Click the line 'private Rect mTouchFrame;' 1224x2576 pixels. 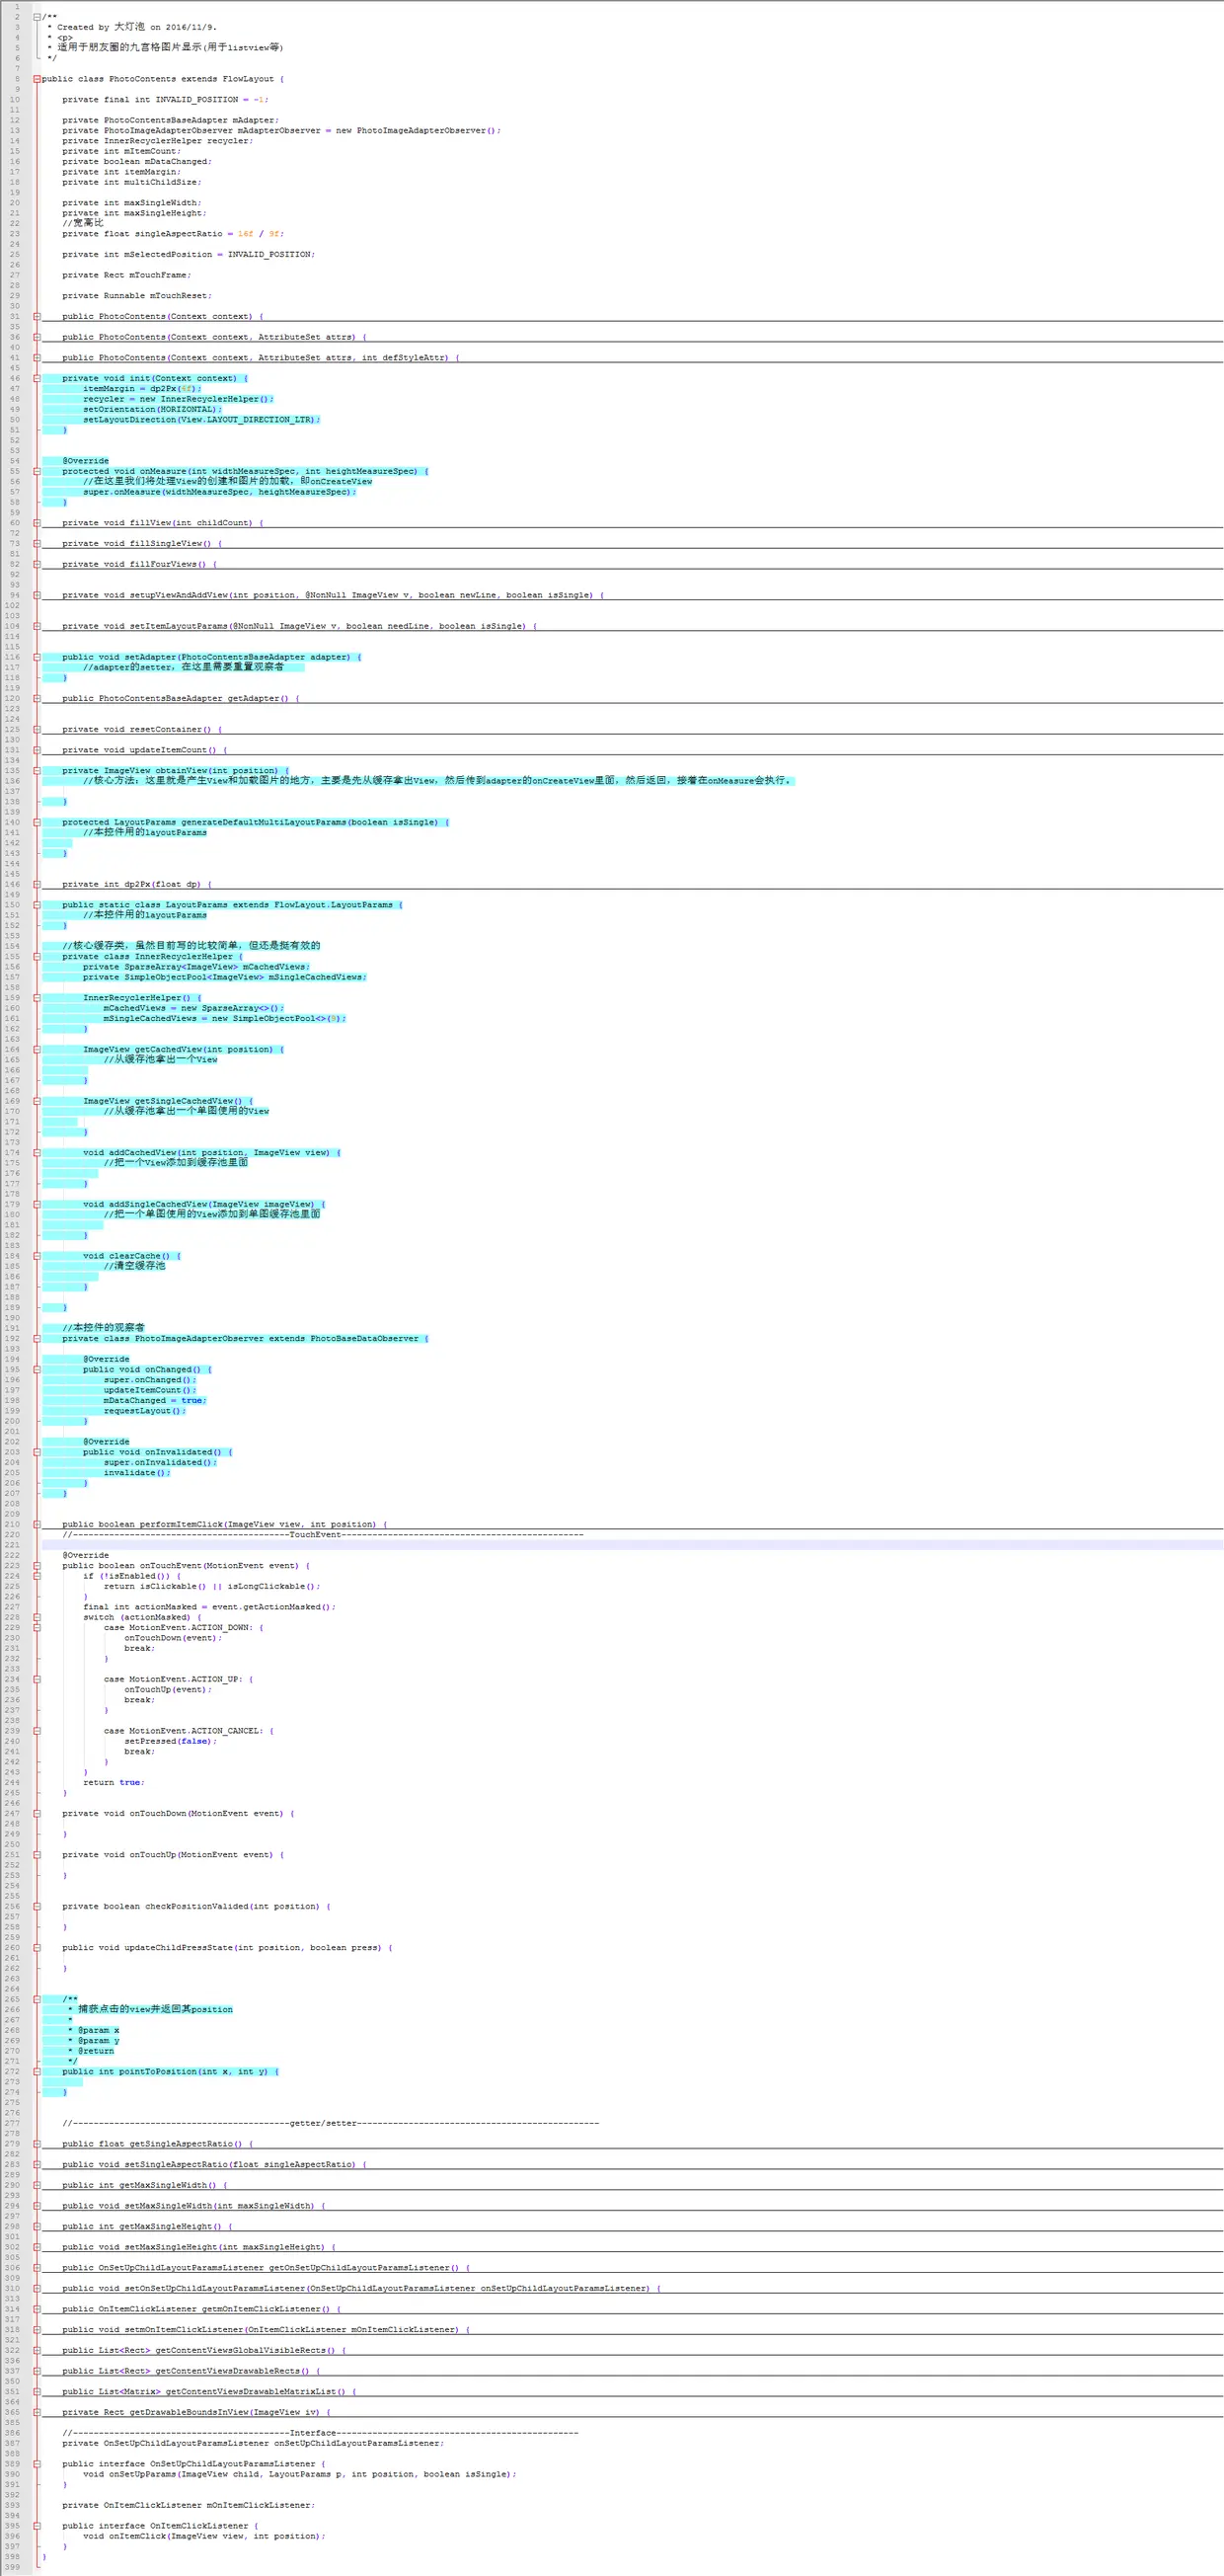tap(126, 275)
